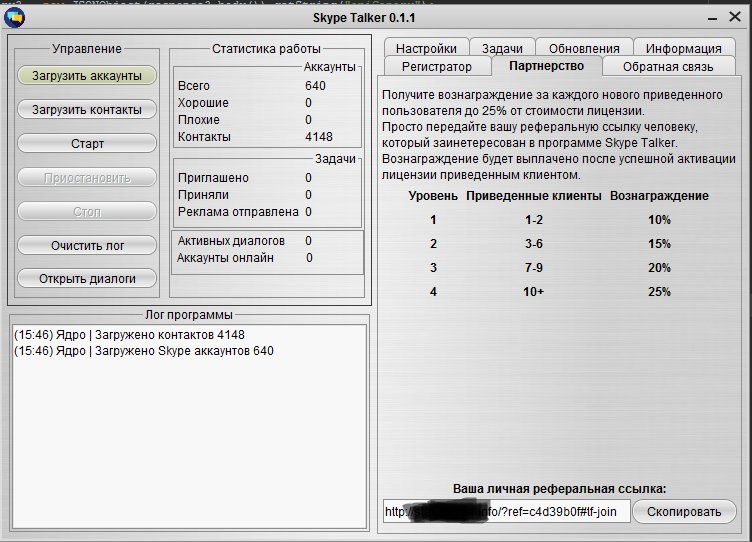Click the 25% reward in level 4 row
The height and width of the screenshot is (542, 752).
click(x=659, y=292)
